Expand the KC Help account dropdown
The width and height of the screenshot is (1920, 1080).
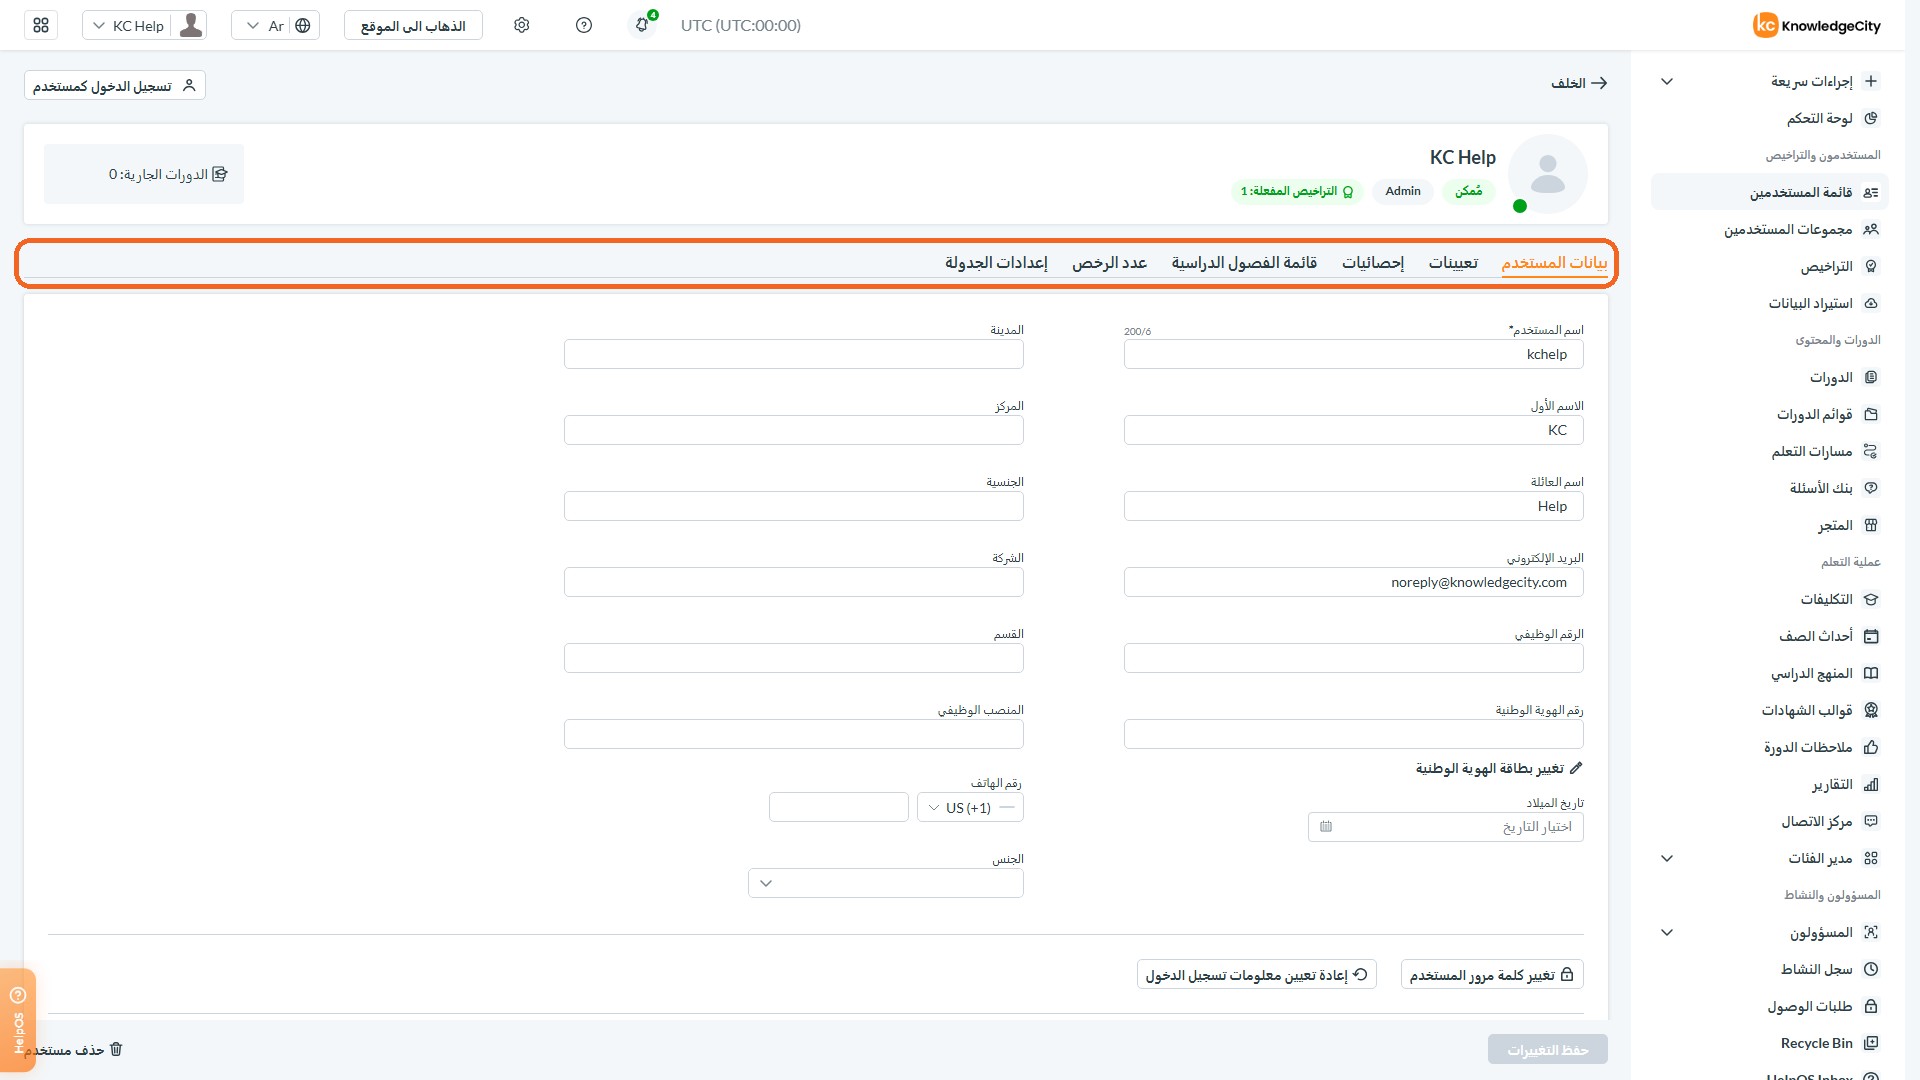[144, 25]
